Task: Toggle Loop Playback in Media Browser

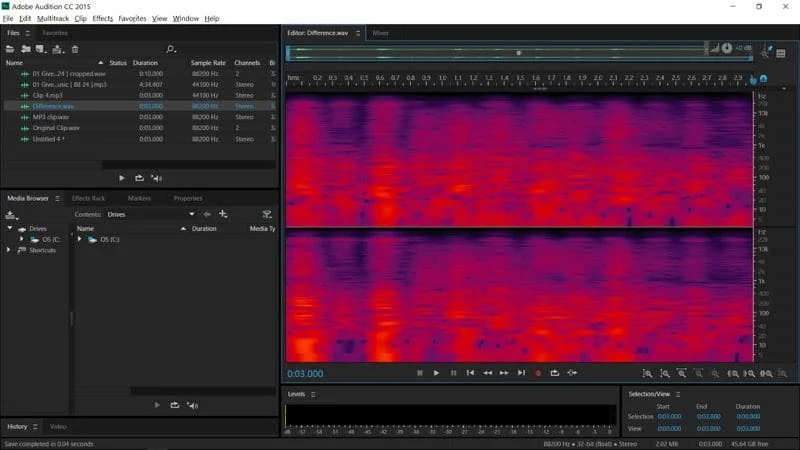Action: click(175, 405)
